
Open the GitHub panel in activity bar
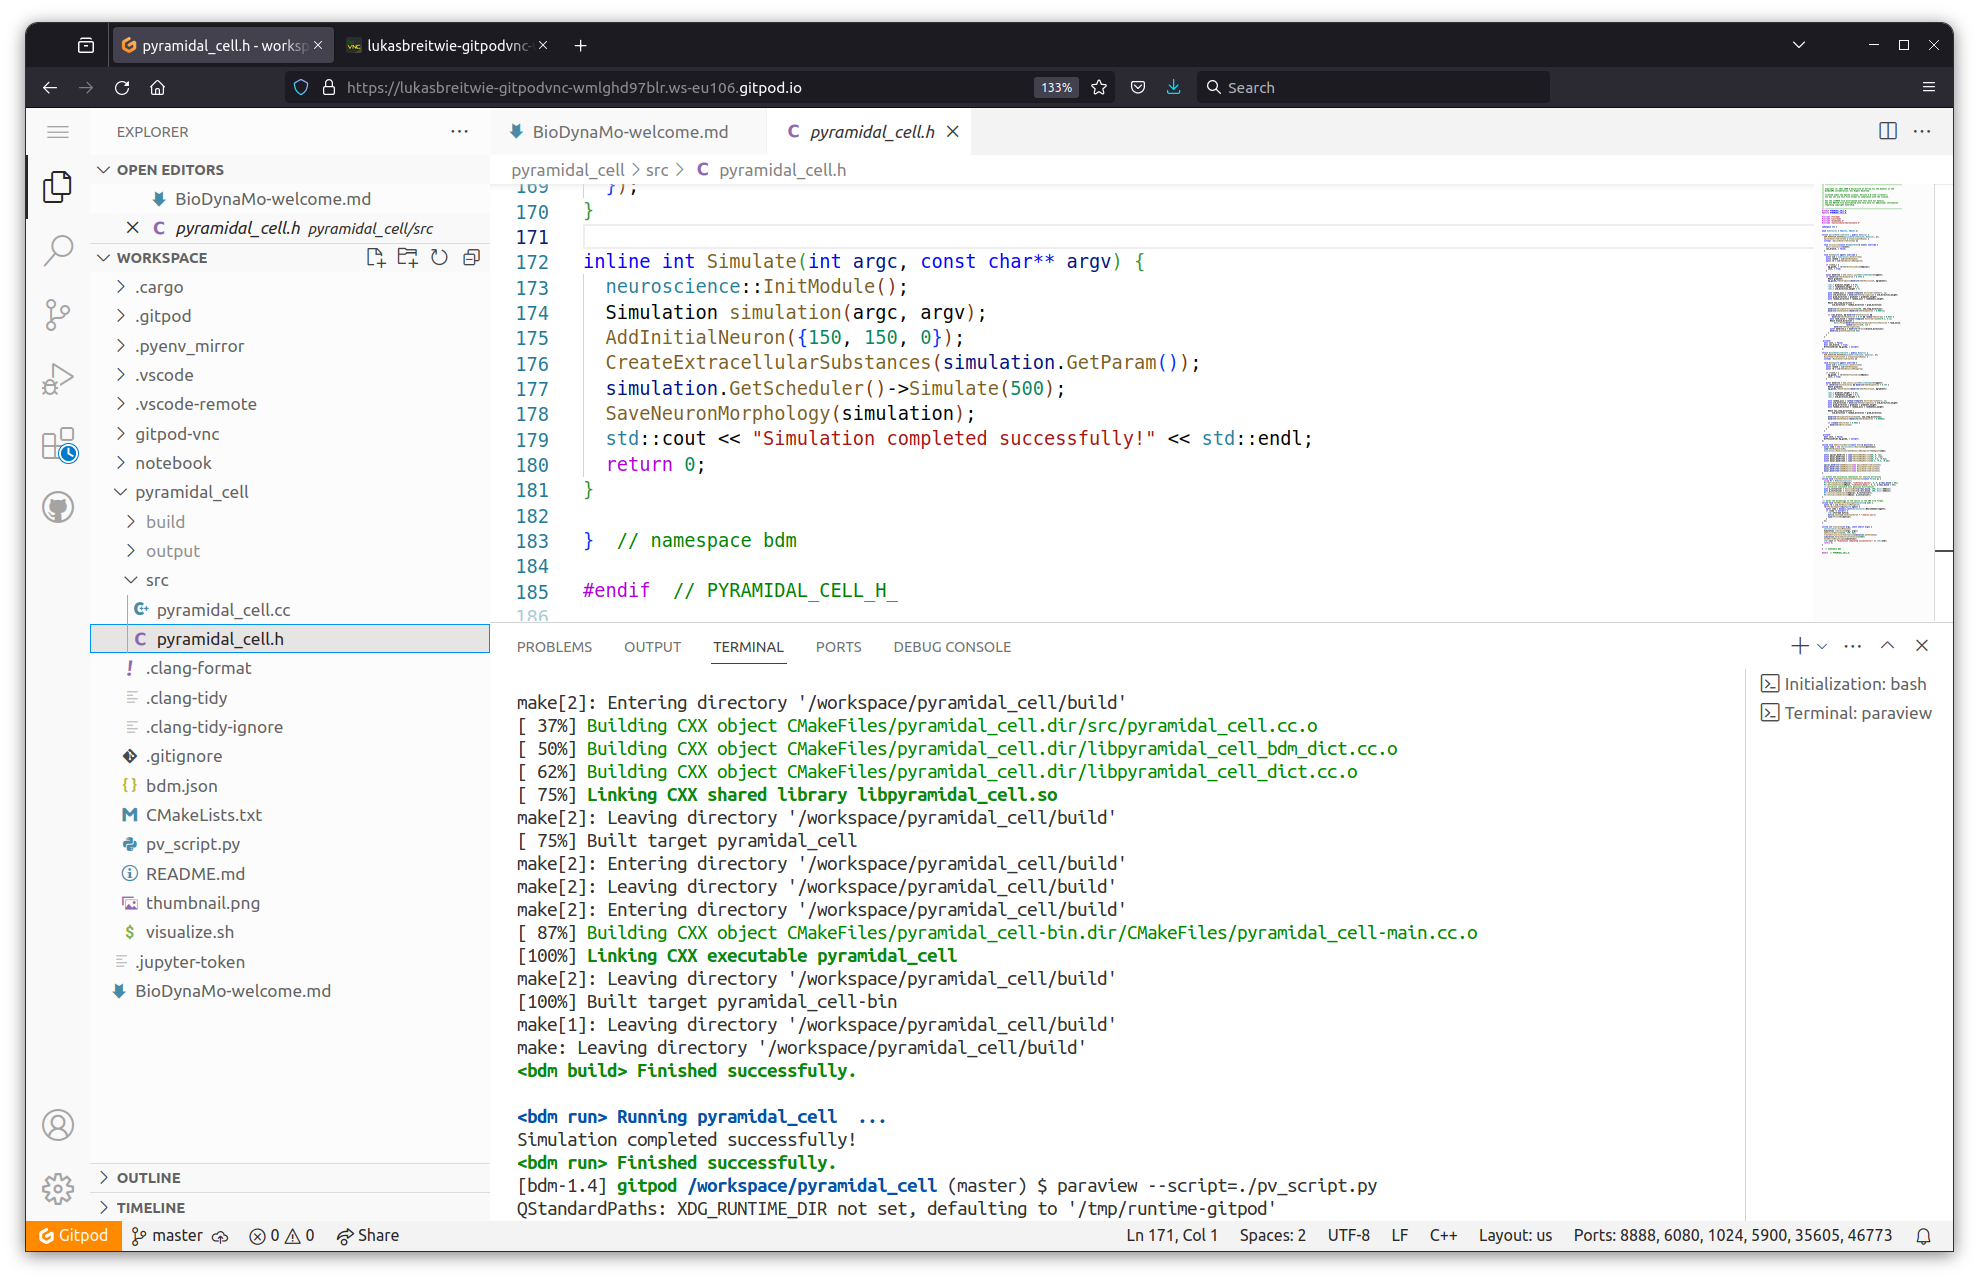point(58,507)
